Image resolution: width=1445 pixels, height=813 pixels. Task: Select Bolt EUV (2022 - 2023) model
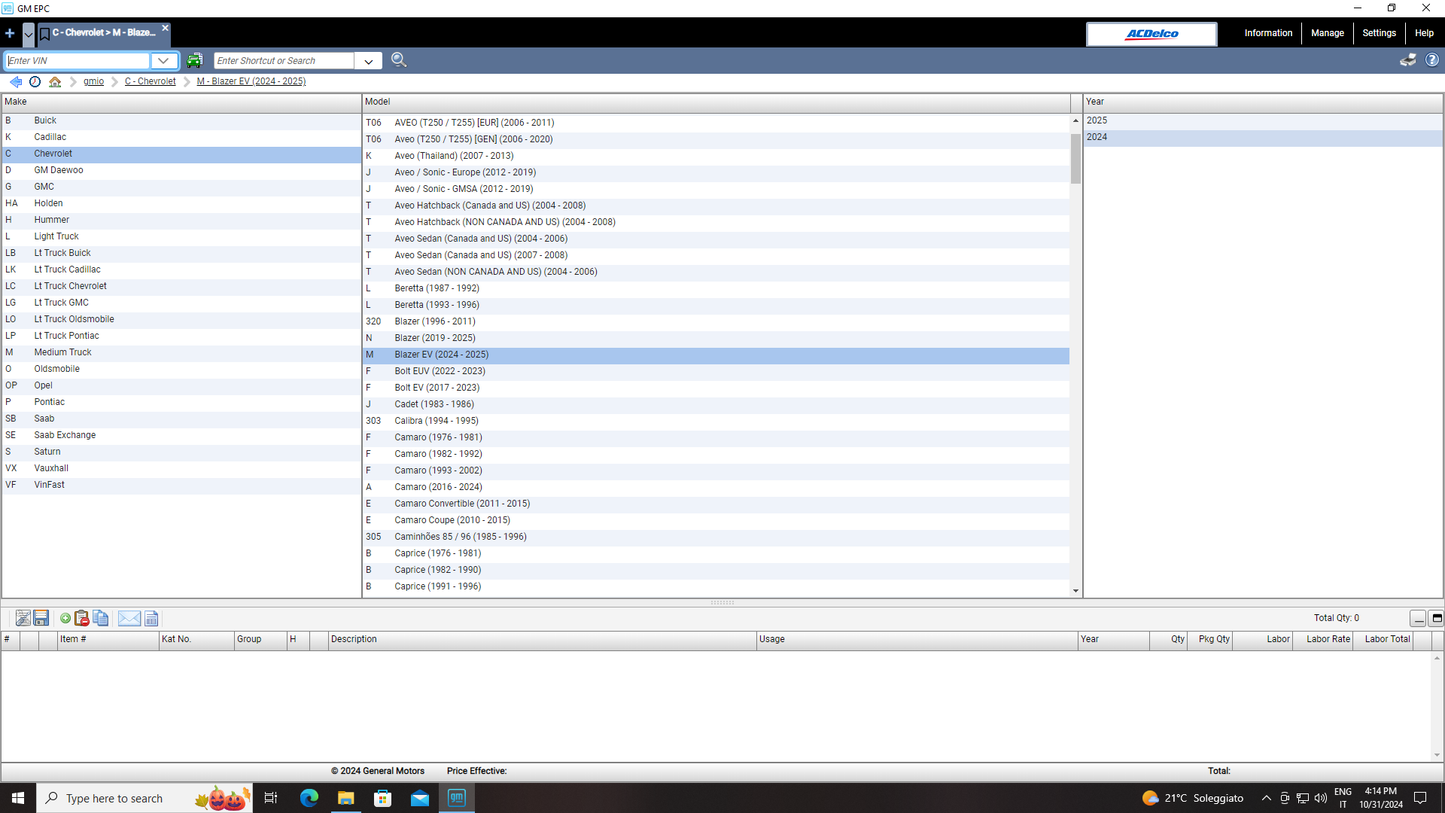(x=716, y=371)
